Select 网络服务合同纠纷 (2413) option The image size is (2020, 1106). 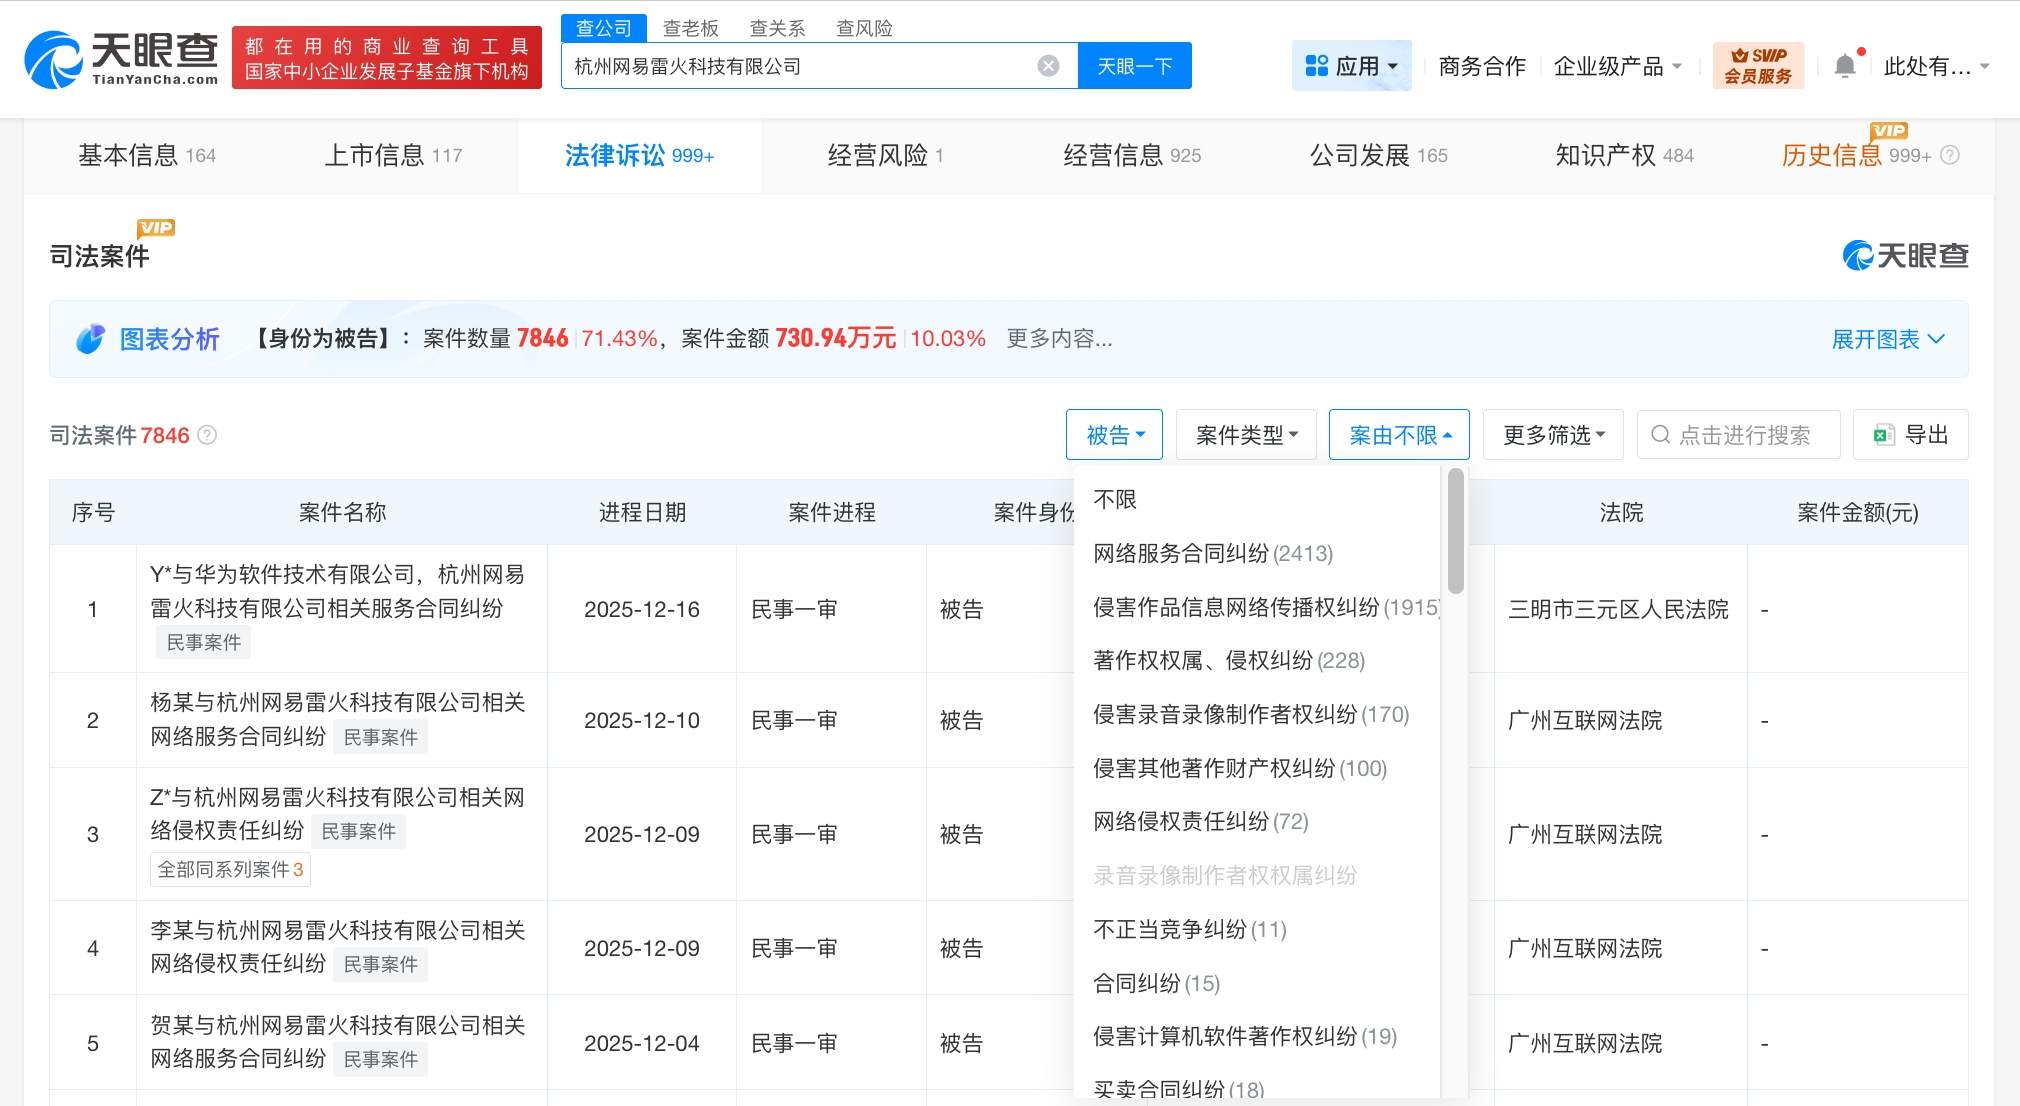click(1212, 553)
